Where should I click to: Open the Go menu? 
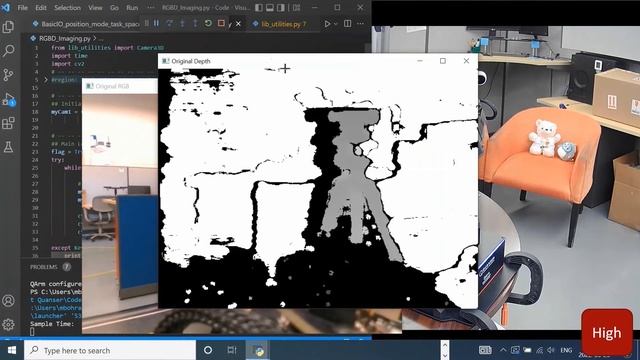(x=114, y=8)
